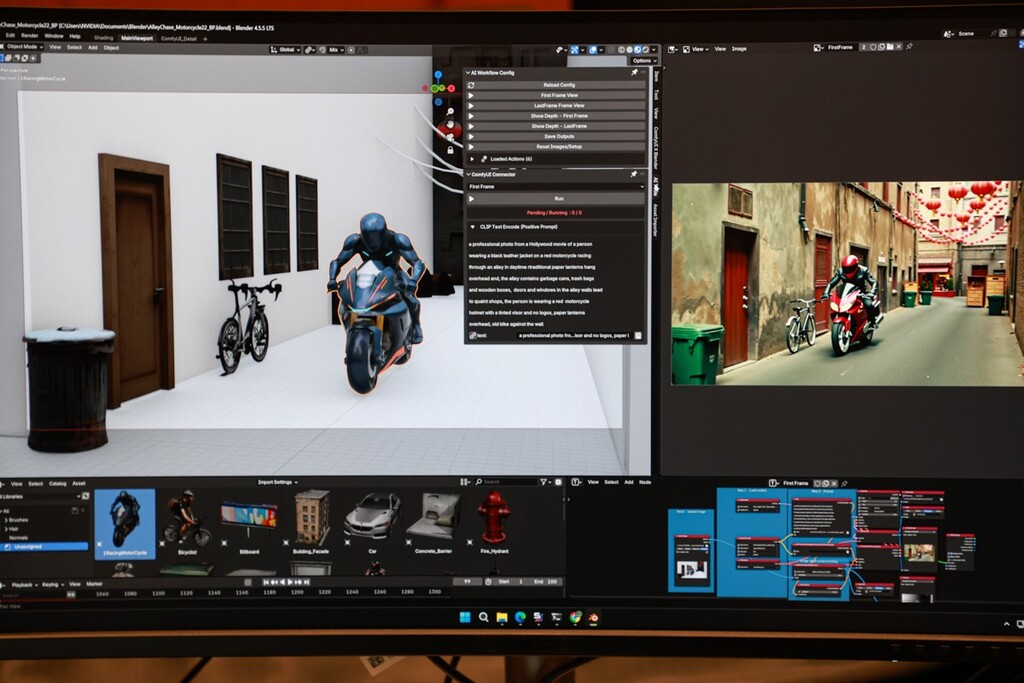The height and width of the screenshot is (683, 1024).
Task: Run First Frame View action
Action: click(x=558, y=95)
